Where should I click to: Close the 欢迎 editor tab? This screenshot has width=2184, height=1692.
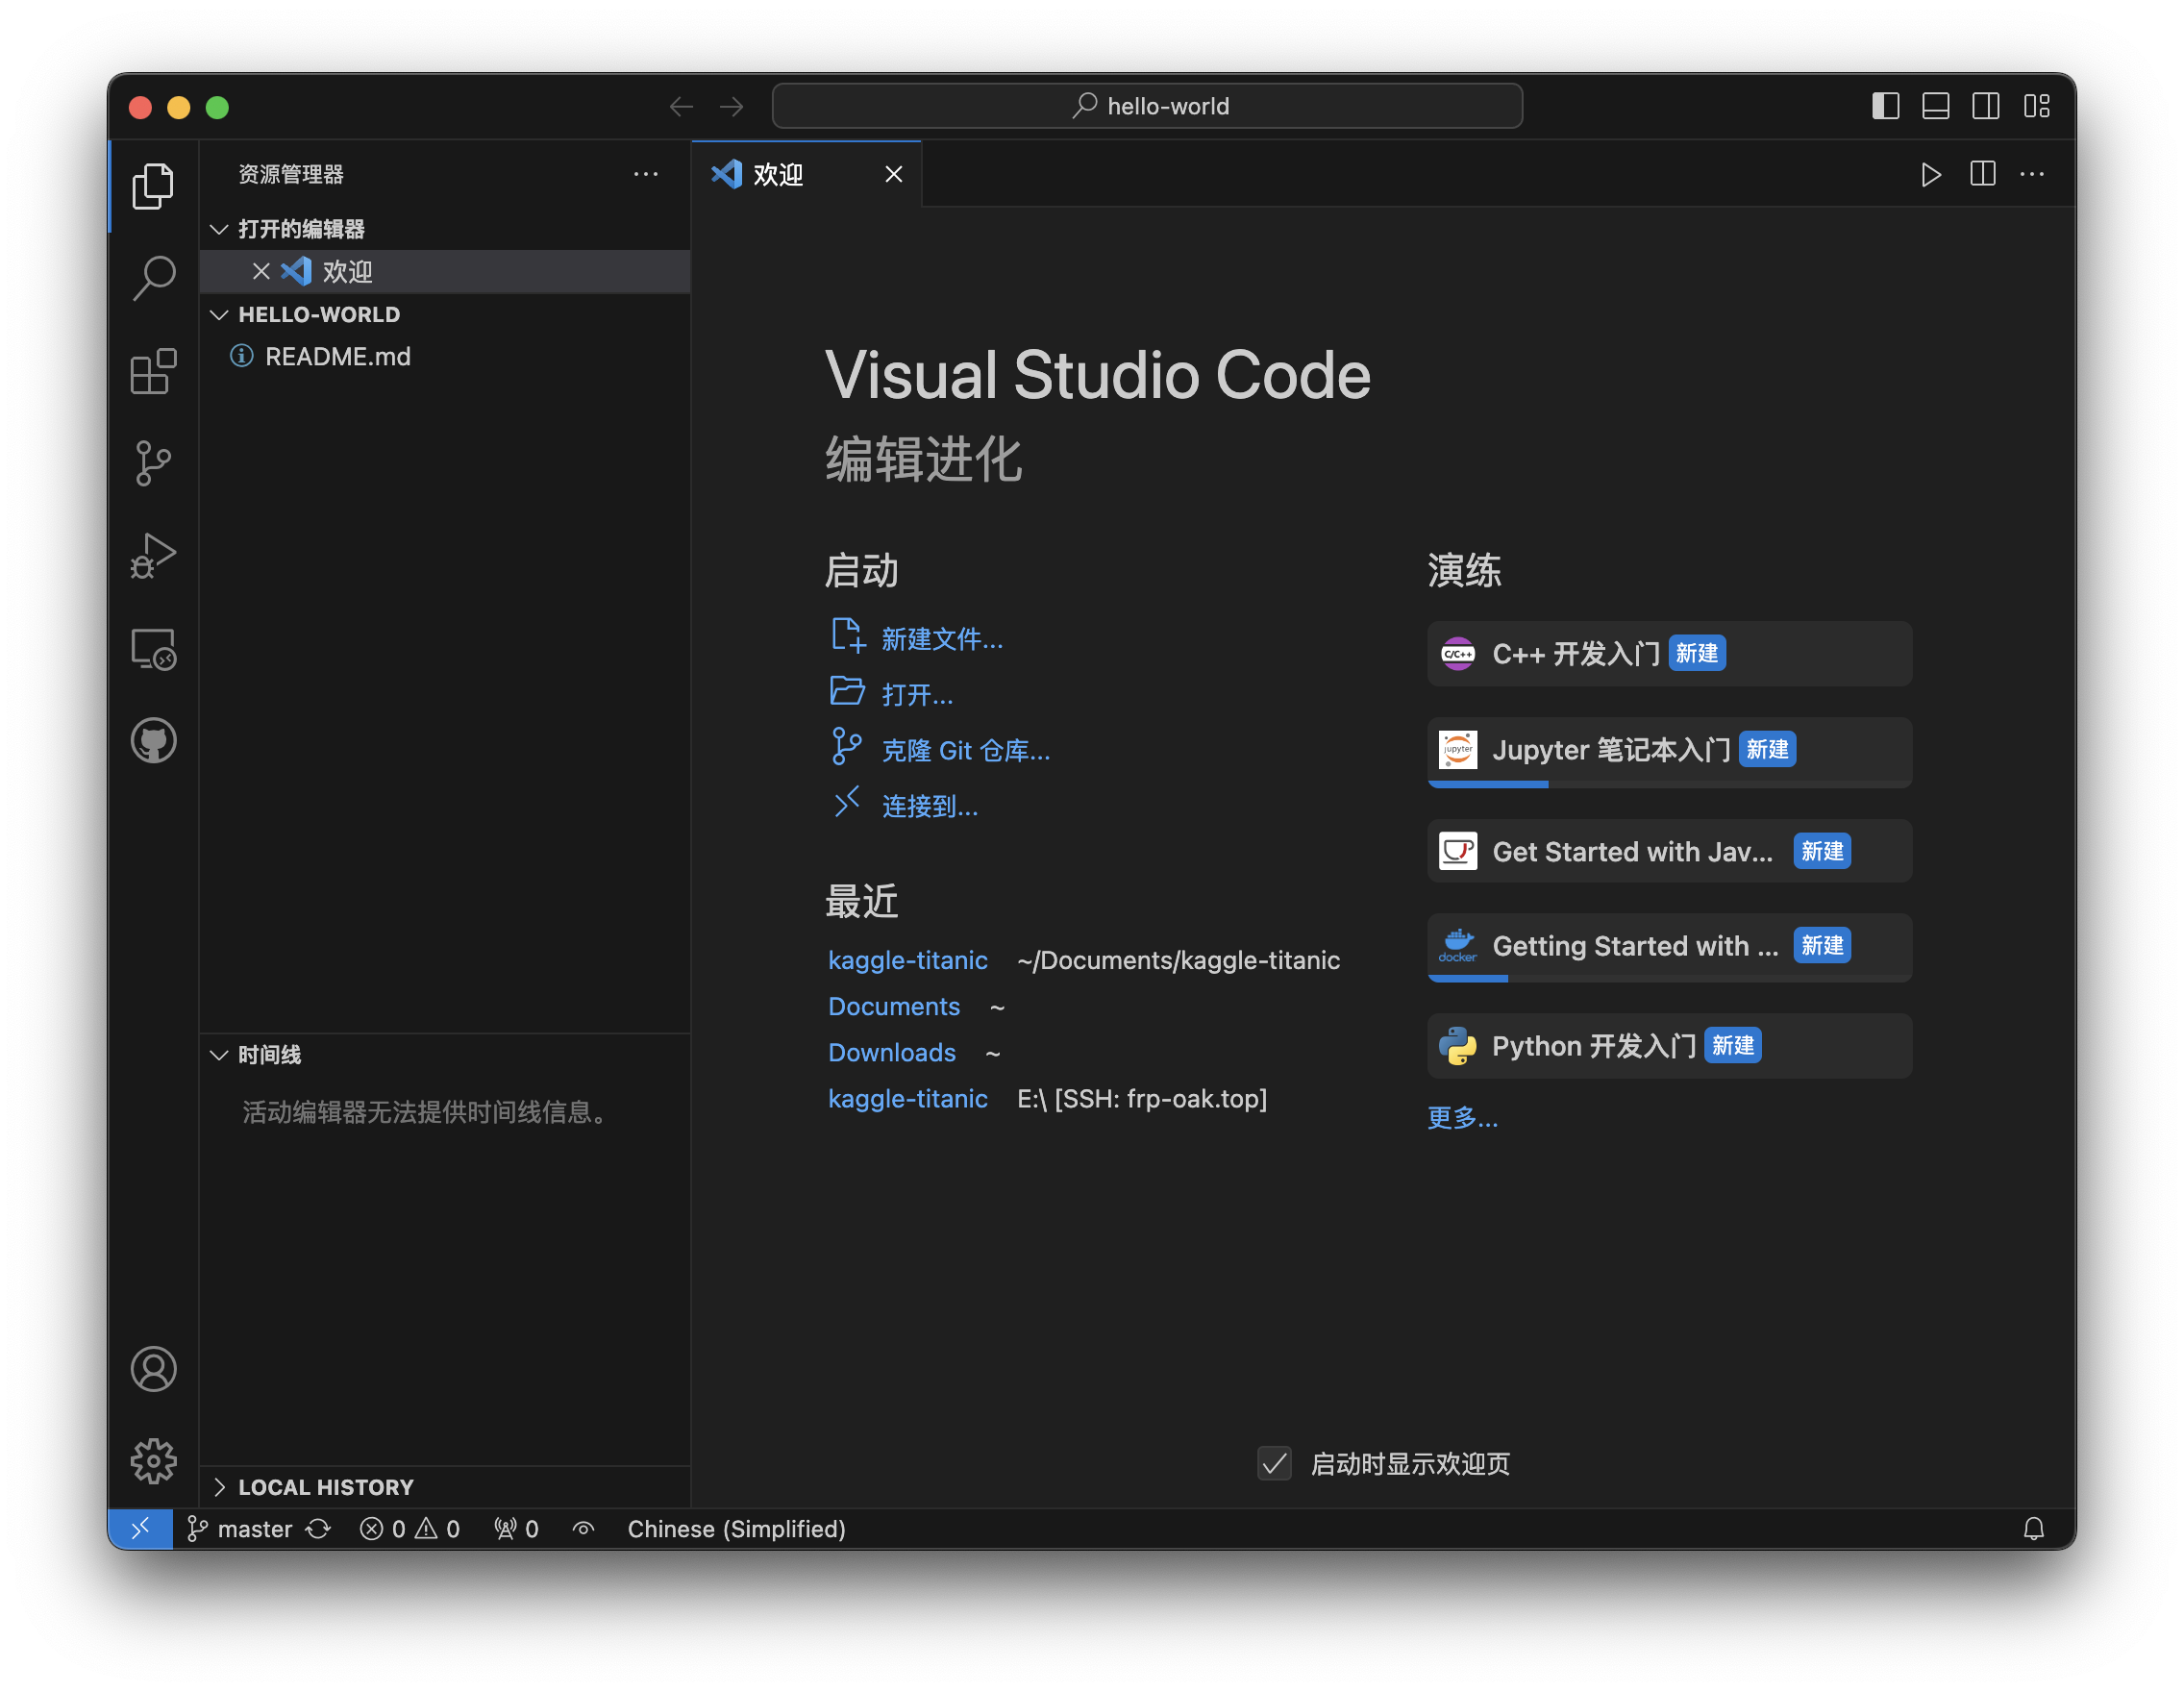click(x=894, y=174)
